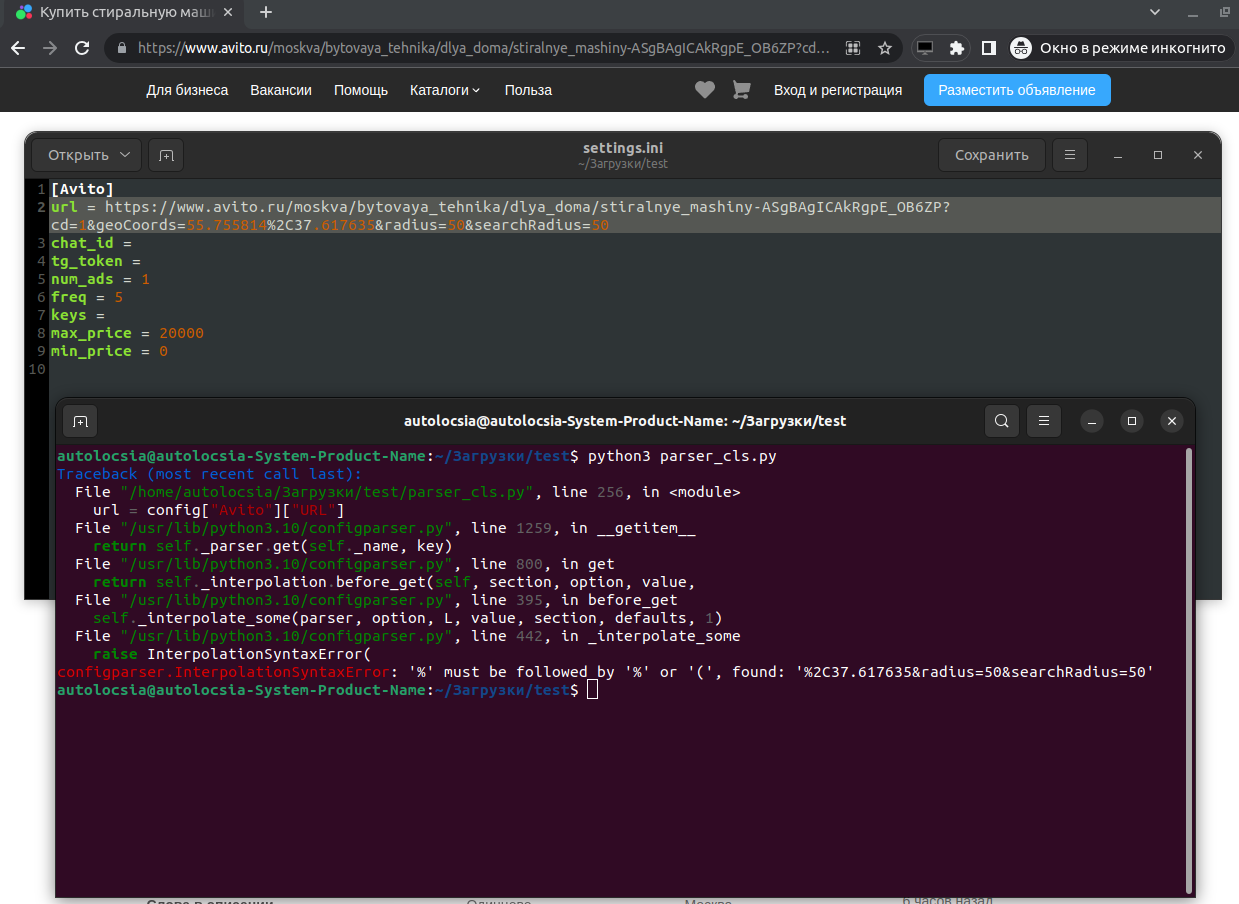Switch to the Купить стиральную маш tab
The width and height of the screenshot is (1239, 904).
pyautogui.click(x=120, y=12)
